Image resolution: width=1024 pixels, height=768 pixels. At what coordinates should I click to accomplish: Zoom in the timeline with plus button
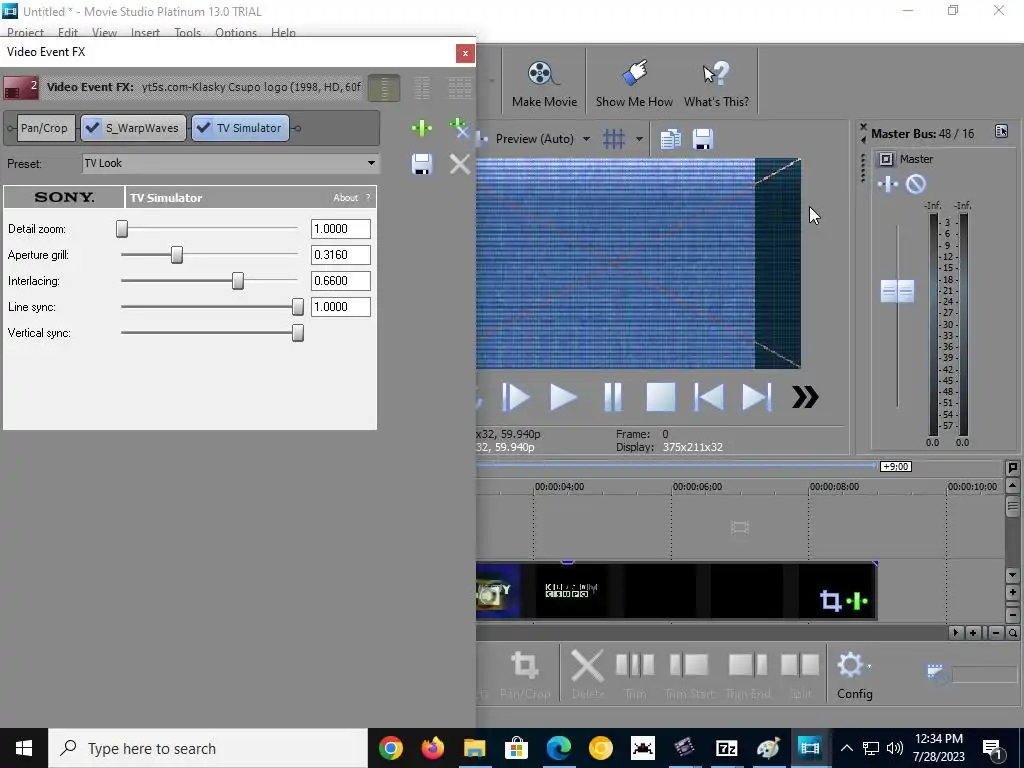973,633
